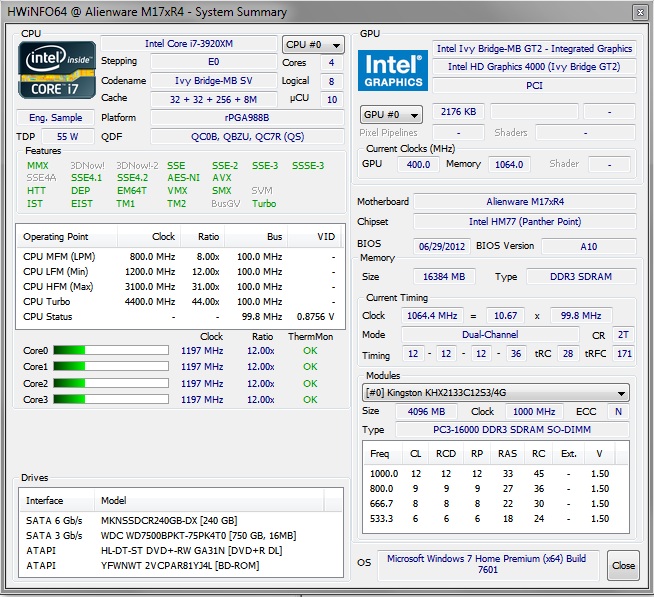Select the 1000.0 frequency timing row
The width and height of the screenshot is (654, 597).
496,474
